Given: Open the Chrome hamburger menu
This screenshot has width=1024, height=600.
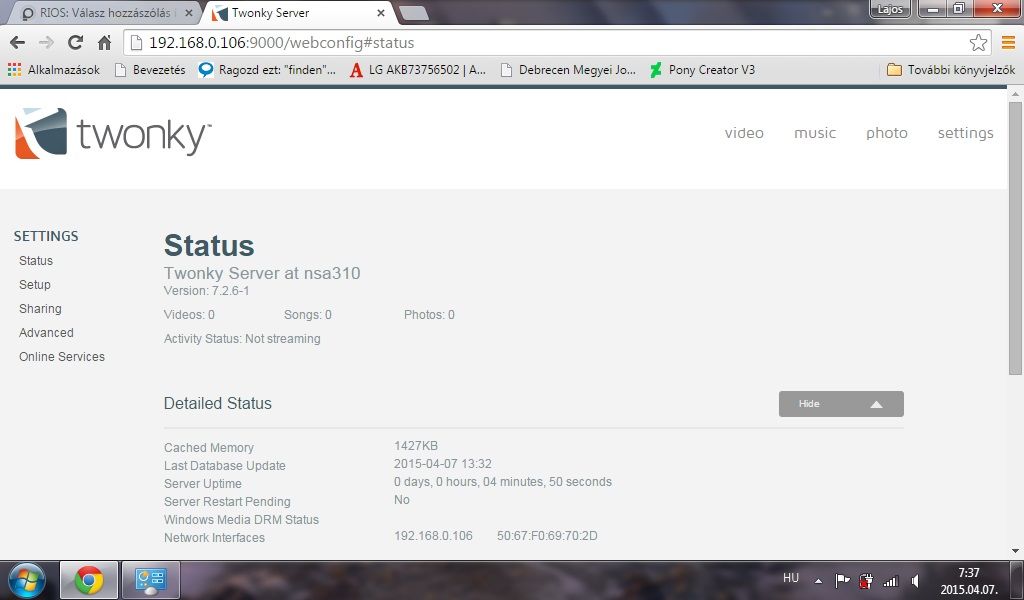Looking at the screenshot, I should click(x=1008, y=43).
